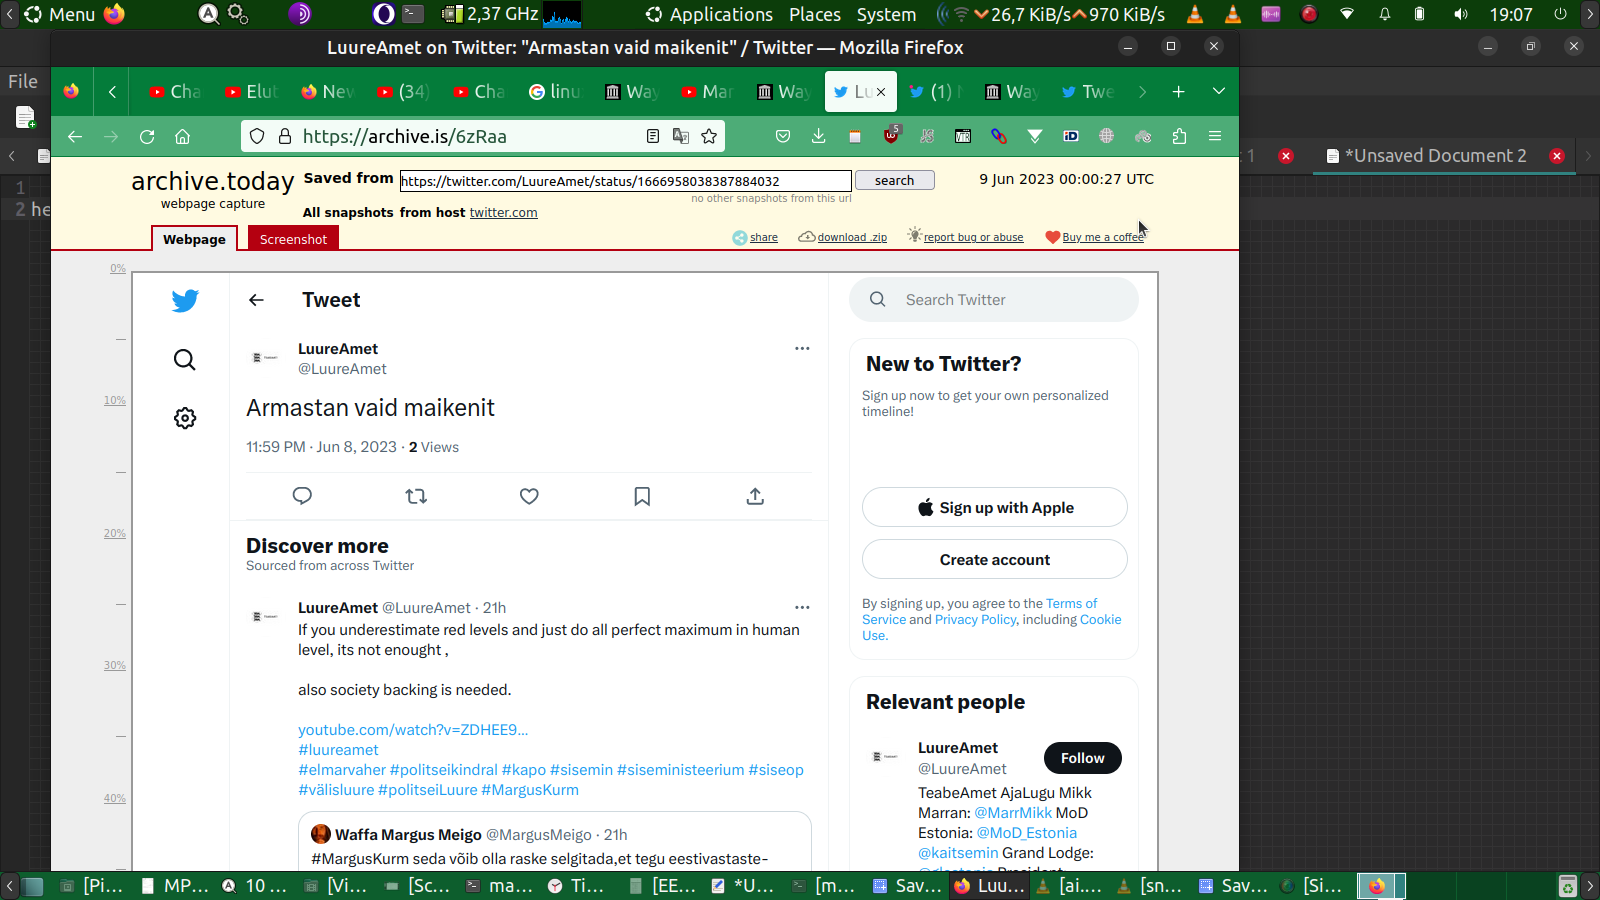Reply to the Armastan vaid maikenit tweet
The height and width of the screenshot is (900, 1600).
tap(302, 496)
